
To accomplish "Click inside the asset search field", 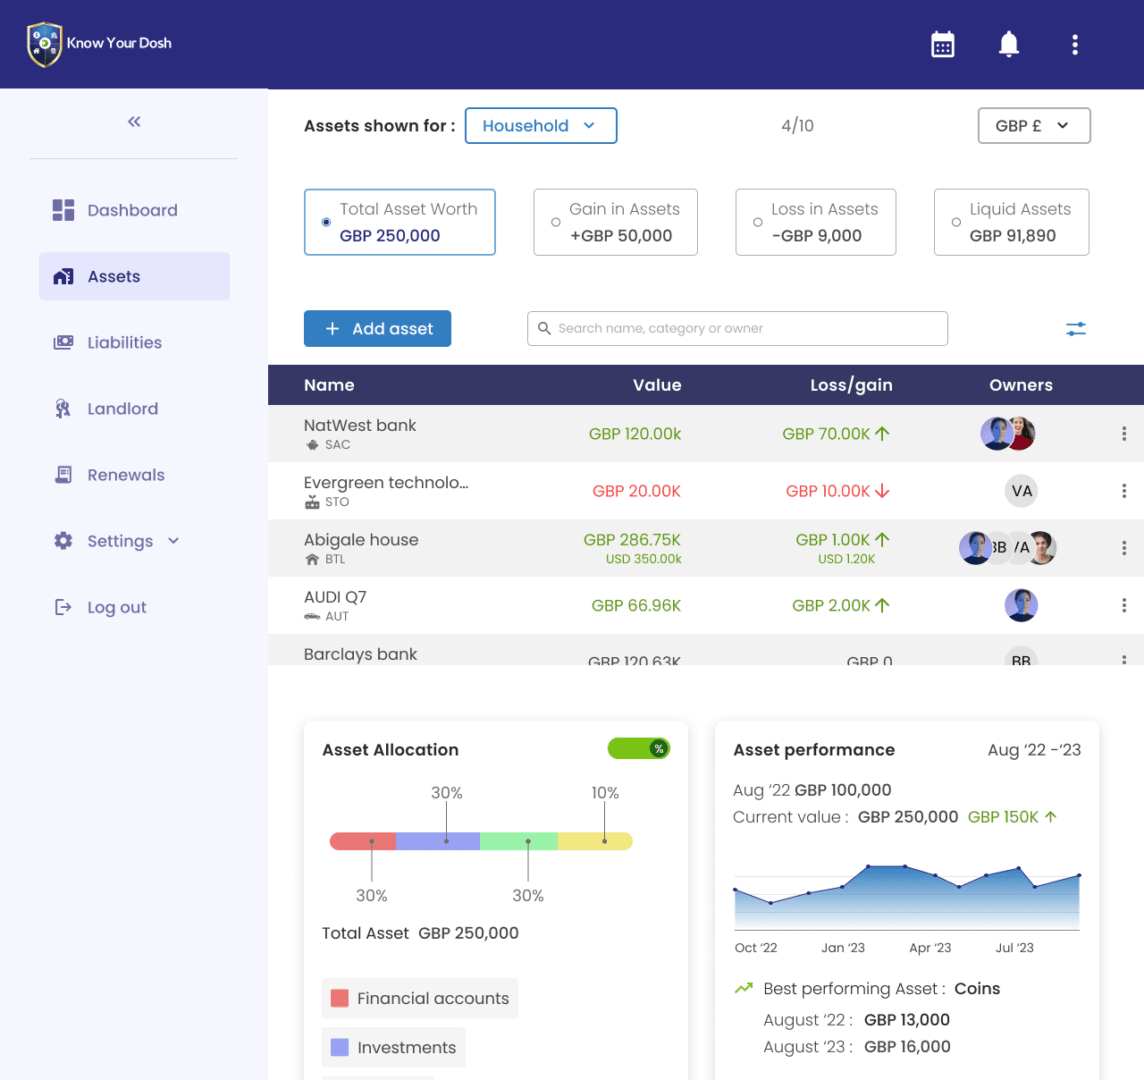I will point(737,328).
